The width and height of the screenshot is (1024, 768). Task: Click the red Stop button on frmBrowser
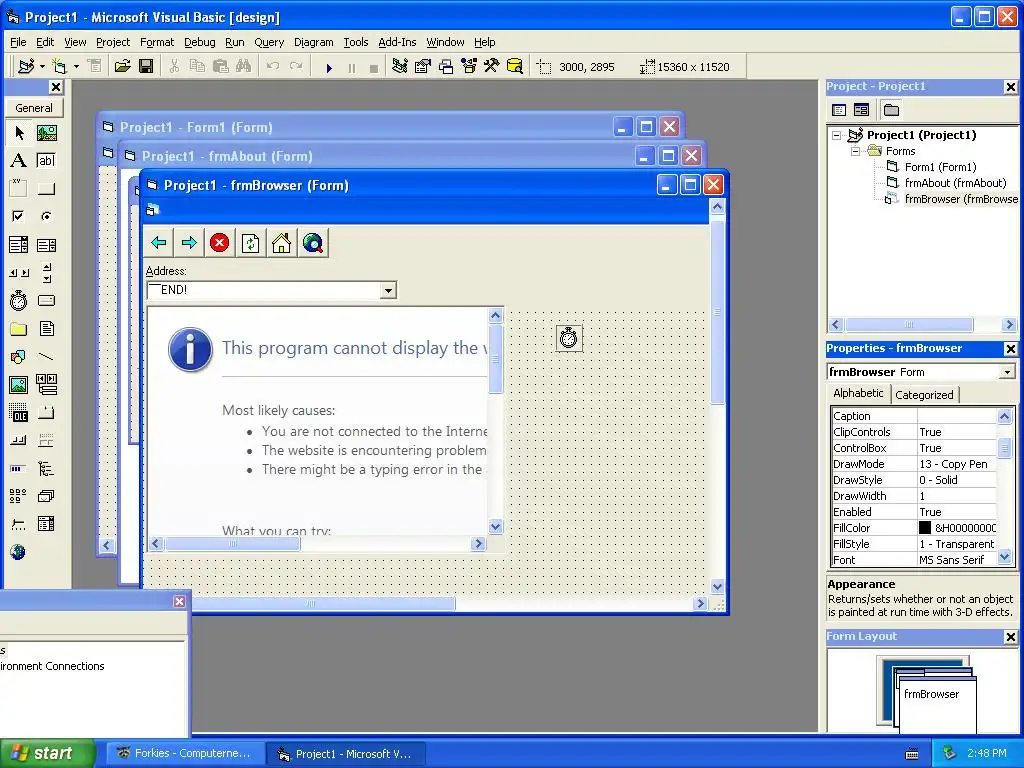(219, 243)
